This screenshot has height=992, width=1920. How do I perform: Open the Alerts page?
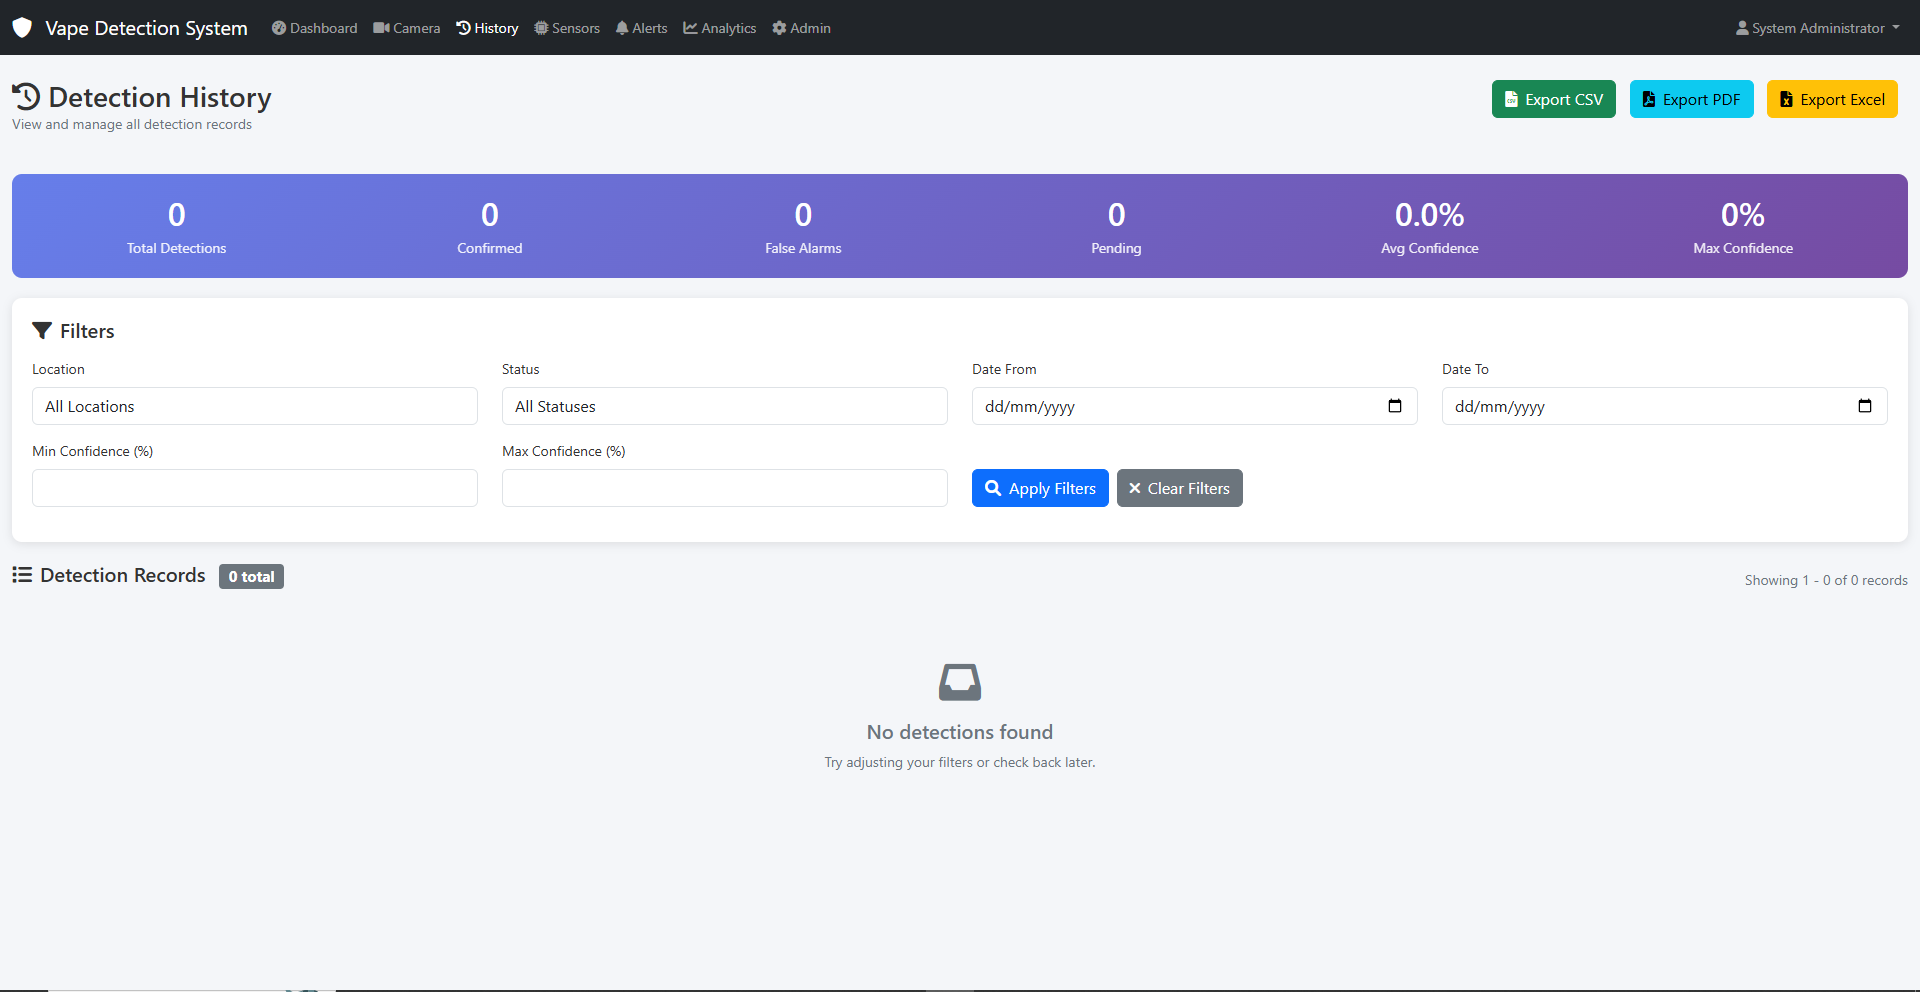[x=641, y=28]
